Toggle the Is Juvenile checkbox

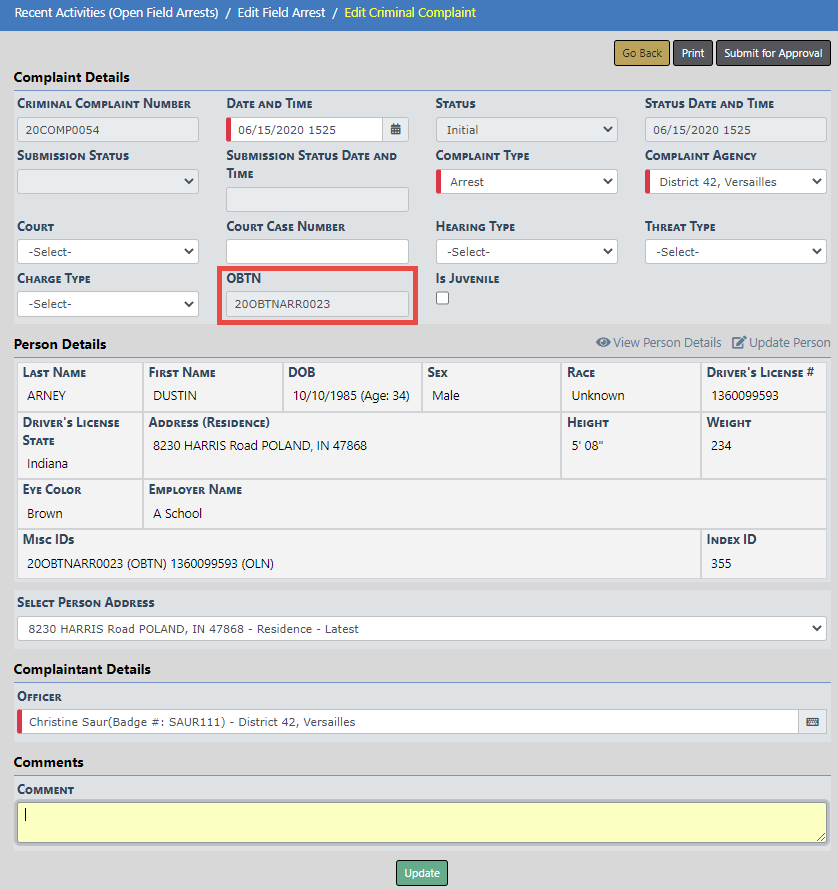443,299
